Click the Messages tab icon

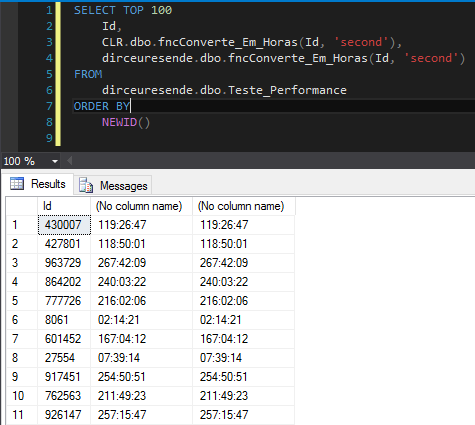86,185
